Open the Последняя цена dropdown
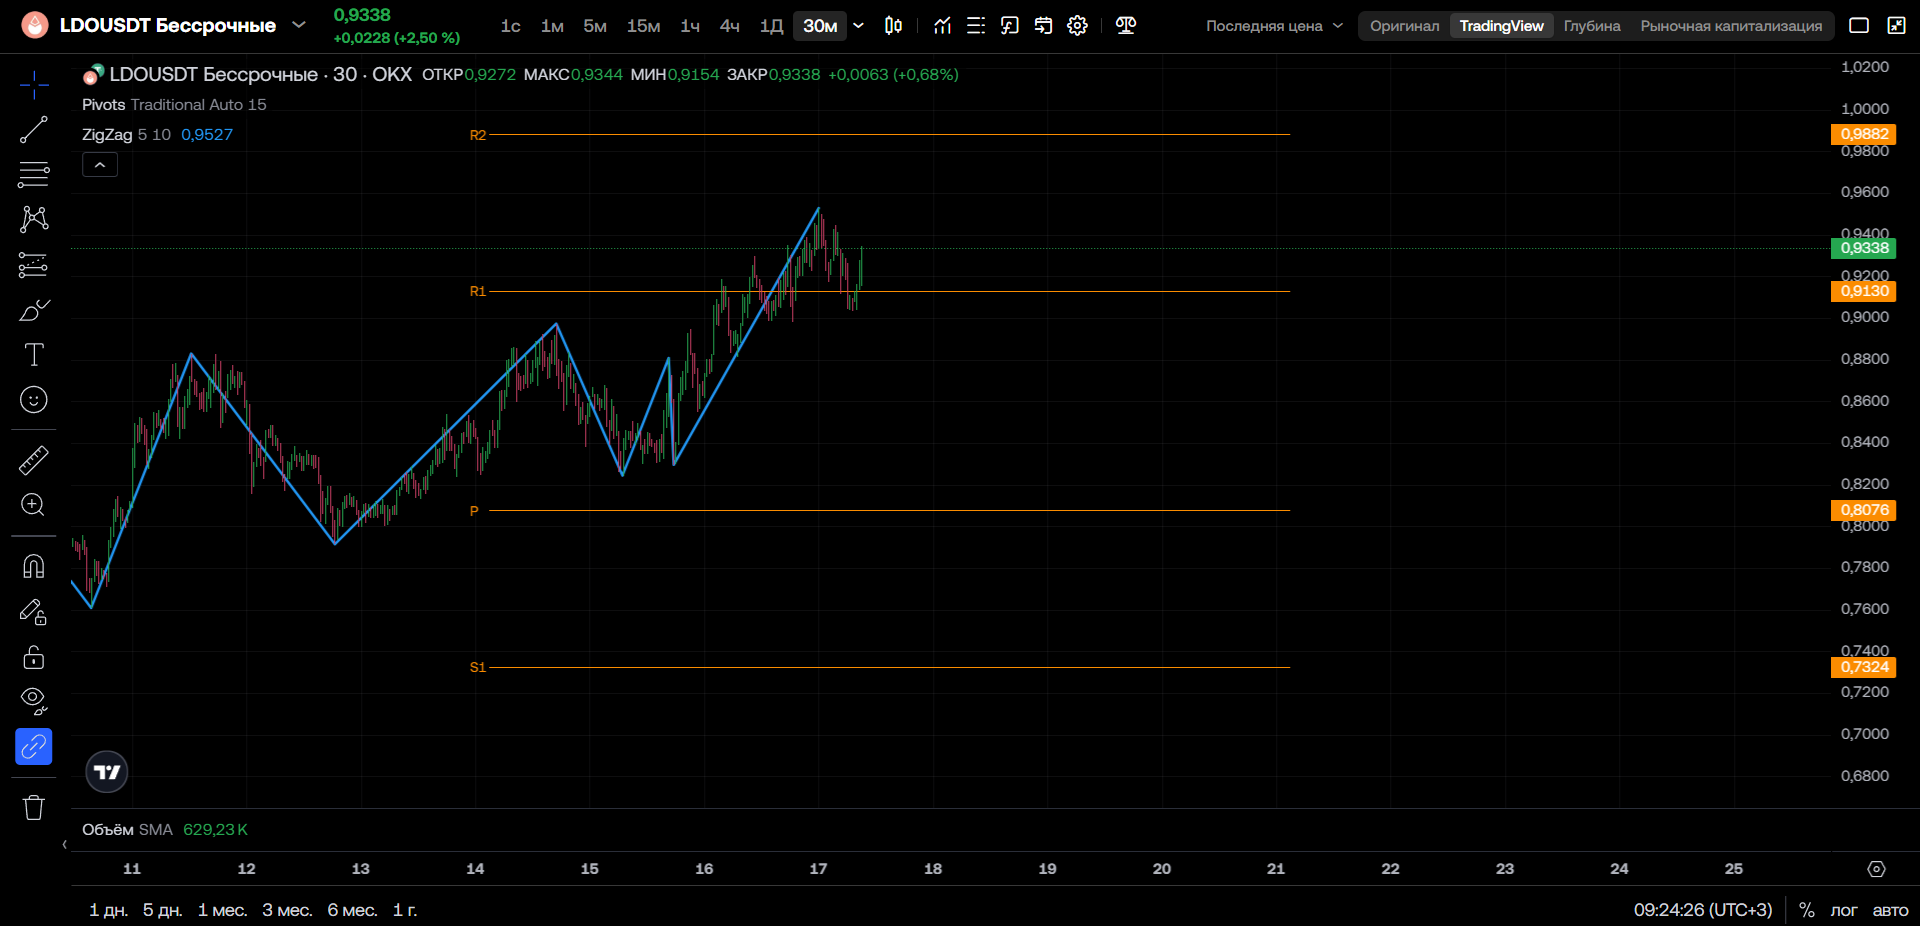This screenshot has width=1920, height=926. 1274,26
